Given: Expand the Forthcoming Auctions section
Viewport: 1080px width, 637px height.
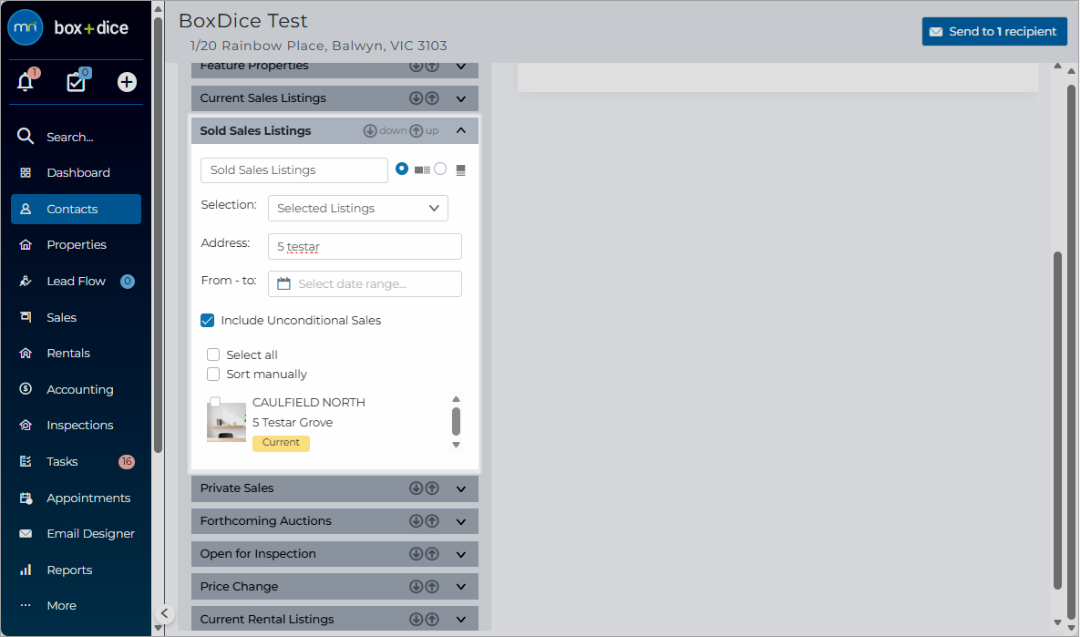Looking at the screenshot, I should click(x=461, y=521).
